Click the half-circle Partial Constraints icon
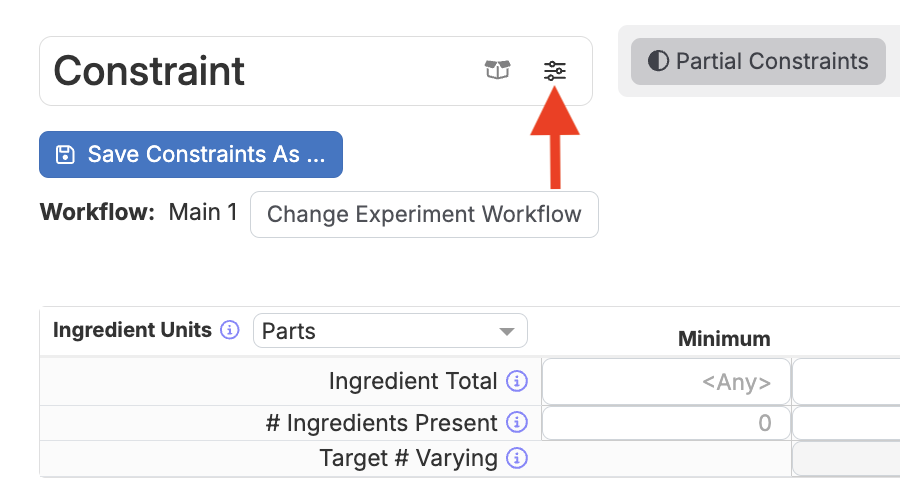This screenshot has height=486, width=900. click(658, 61)
